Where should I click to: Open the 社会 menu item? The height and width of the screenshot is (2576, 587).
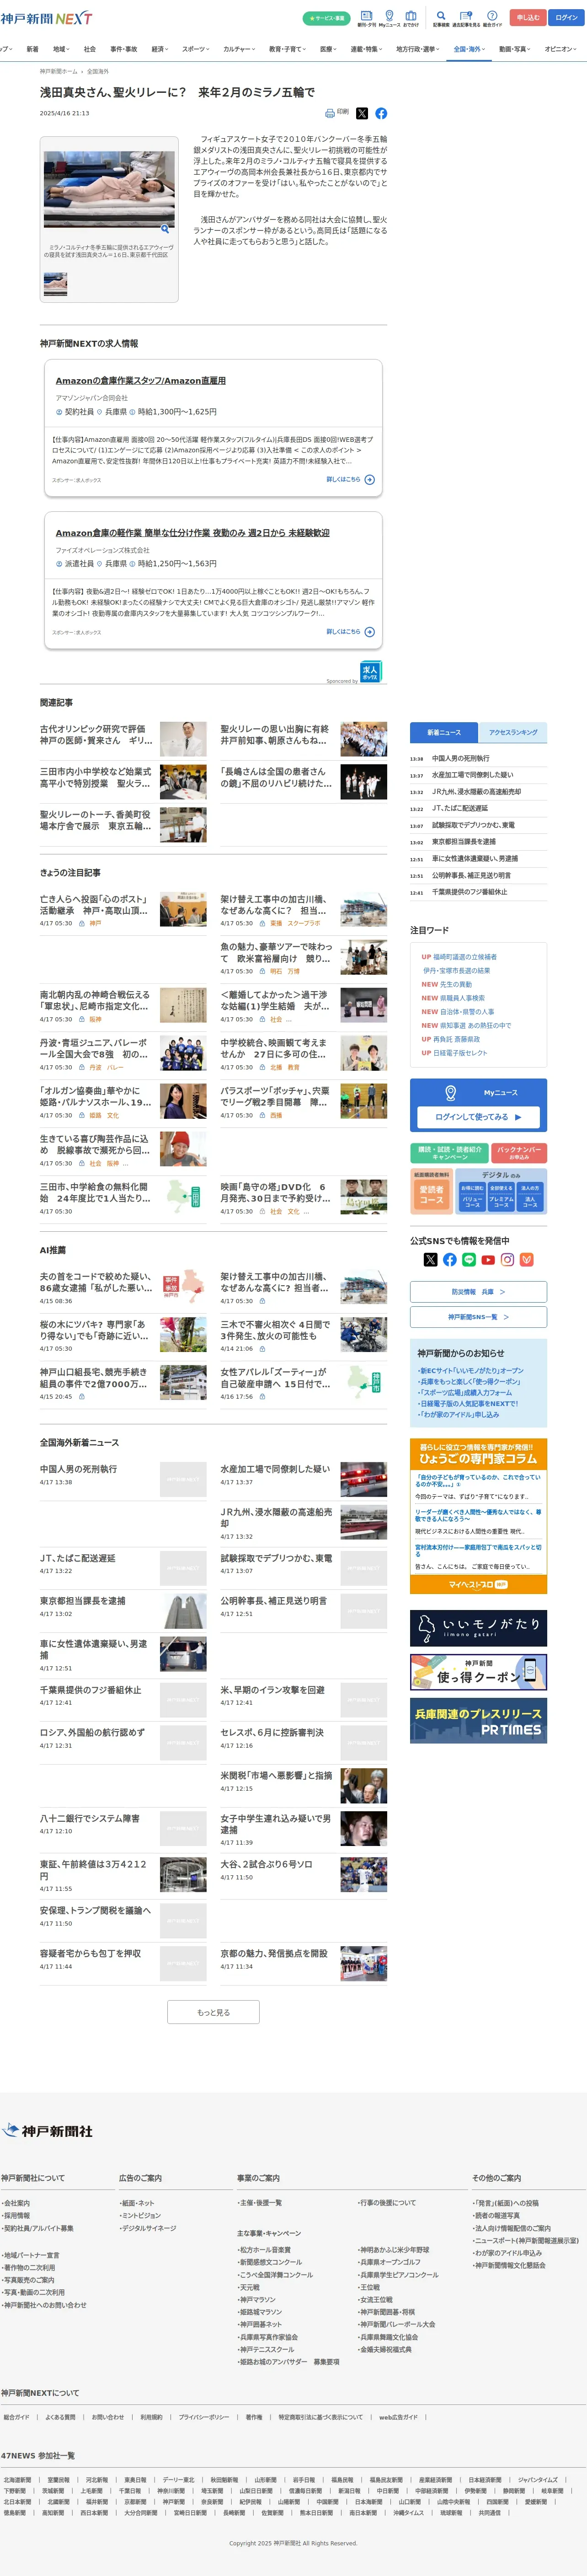click(90, 49)
